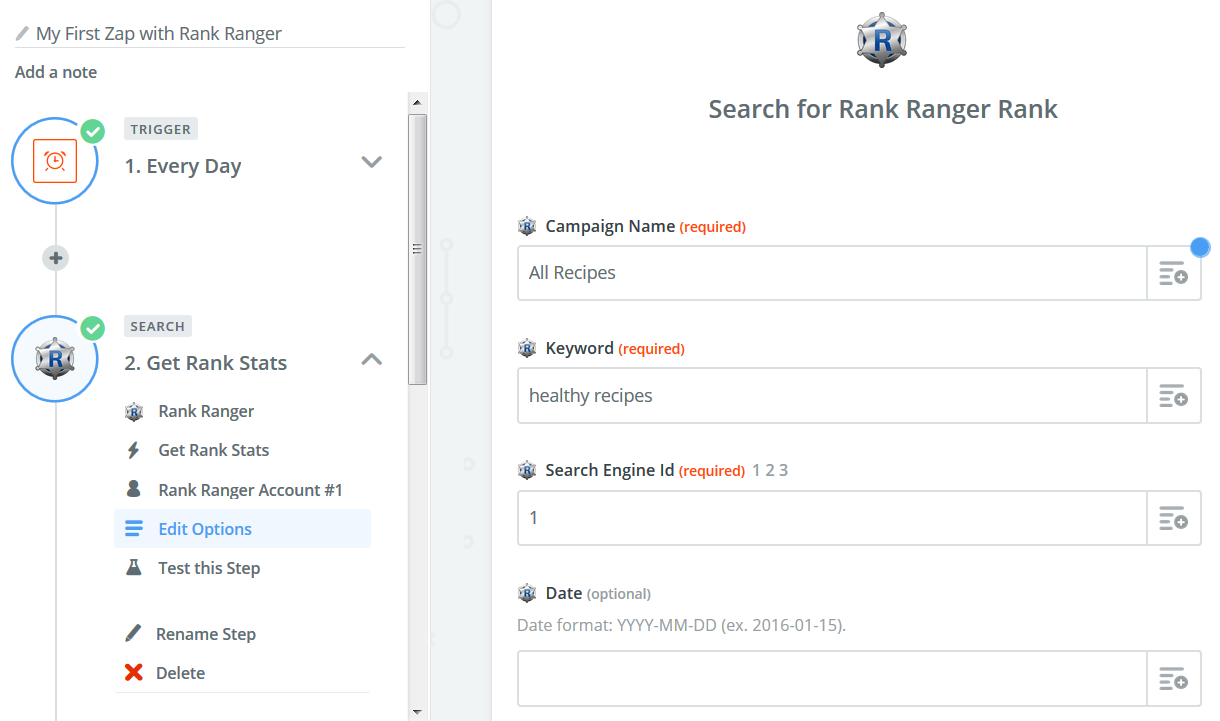Screen dimensions: 1220x721
Task: Click the panel resize handle icon
Action: (x=418, y=249)
